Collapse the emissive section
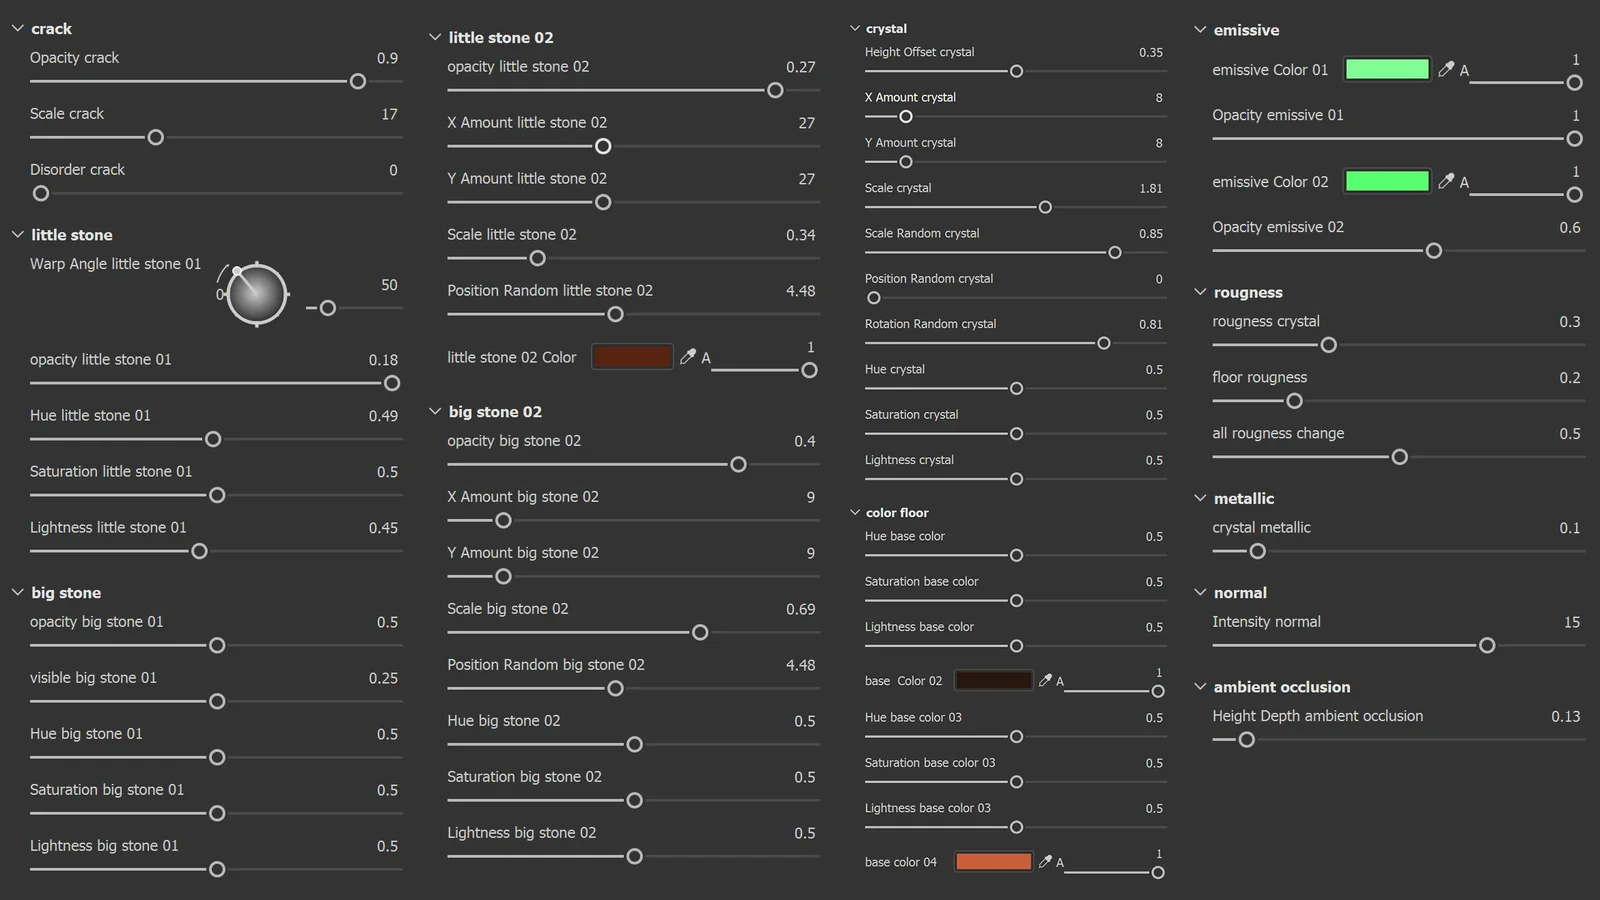The image size is (1600, 900). [1200, 30]
